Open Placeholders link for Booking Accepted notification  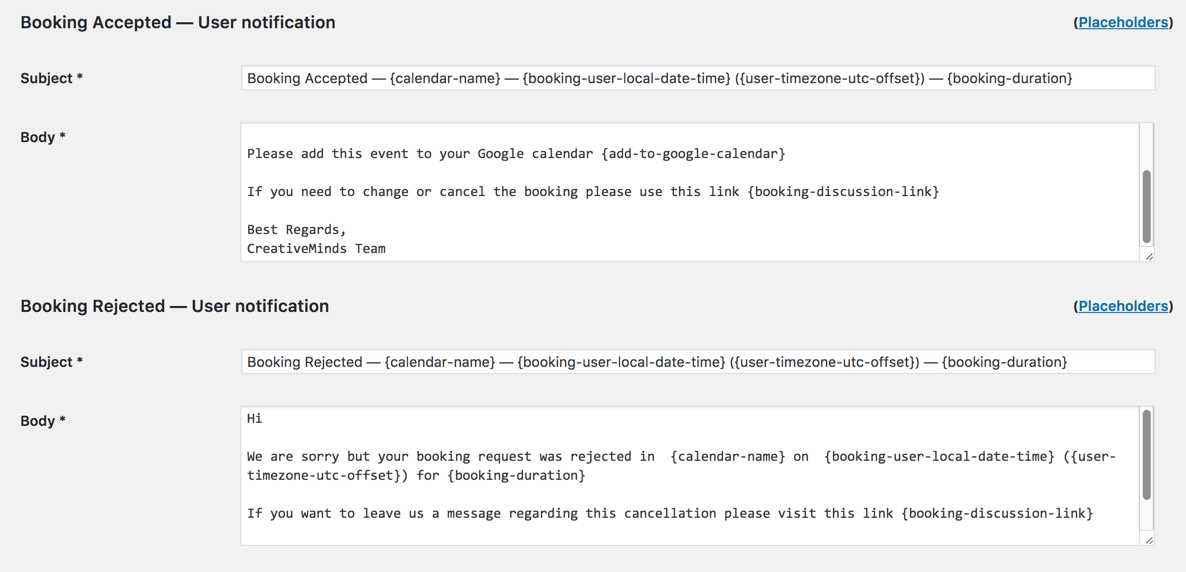(1123, 22)
